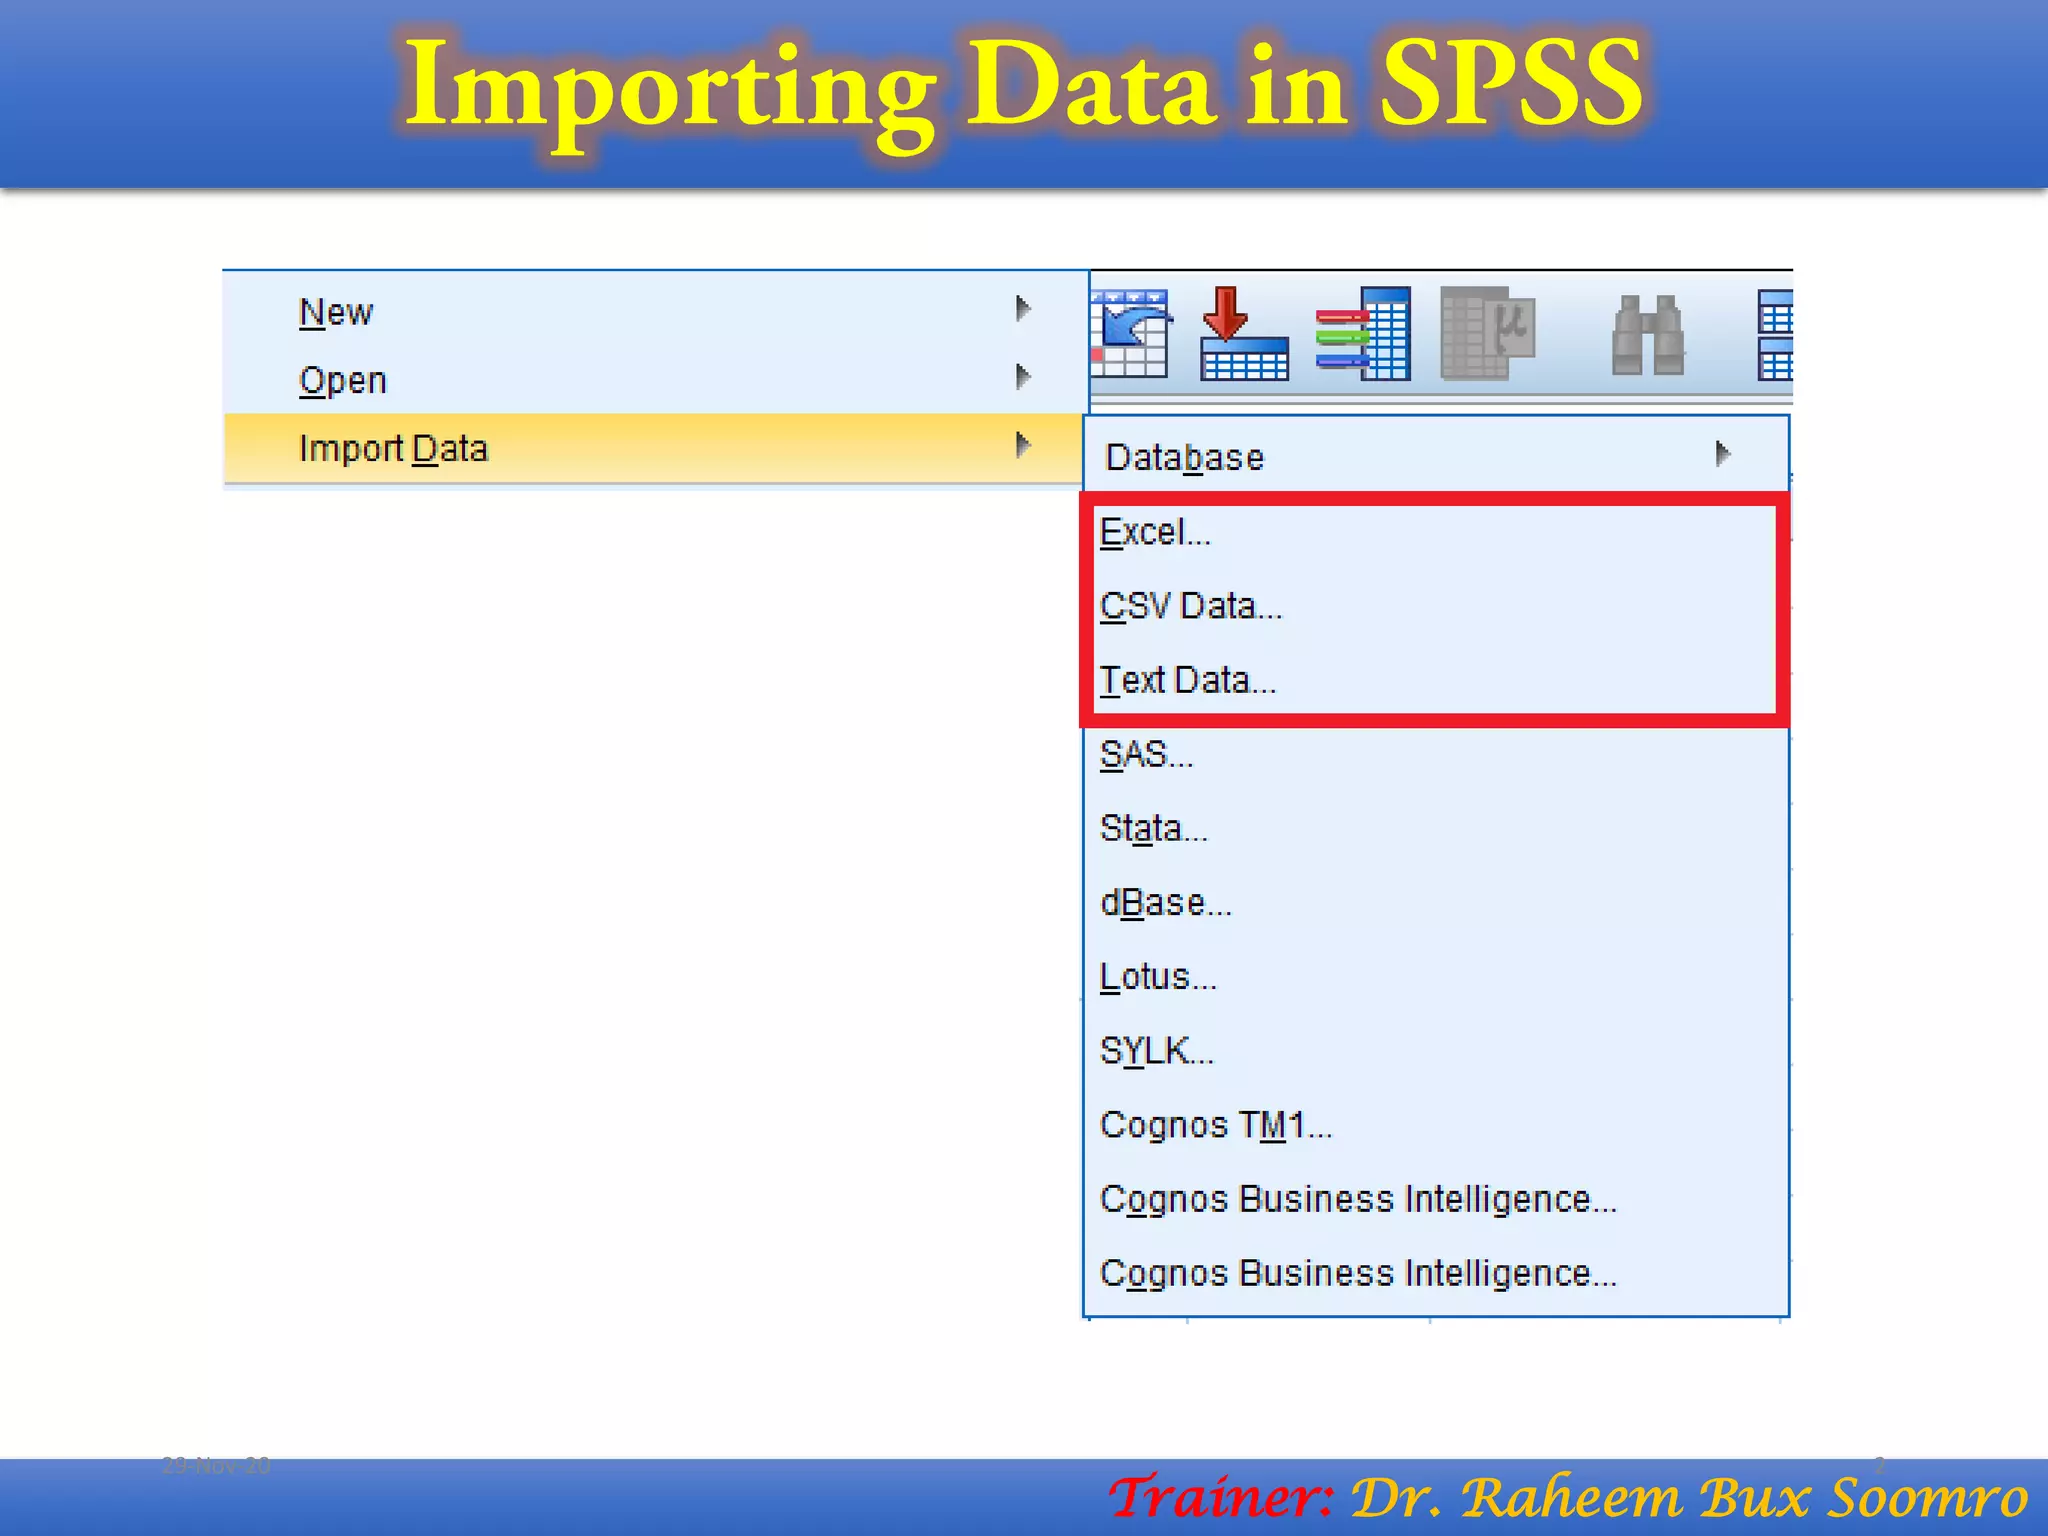Open Cognos TM1... import option
The height and width of the screenshot is (1536, 2048).
click(1215, 1125)
